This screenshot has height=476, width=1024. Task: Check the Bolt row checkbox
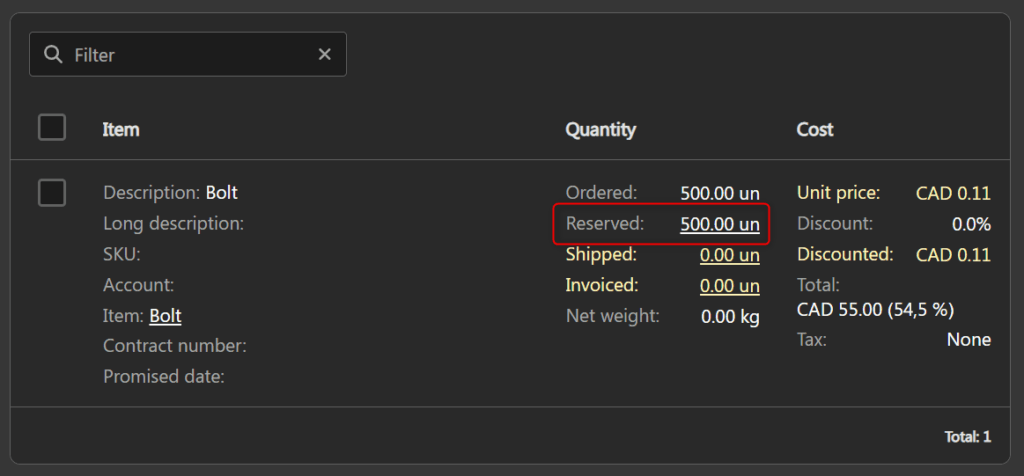point(52,192)
